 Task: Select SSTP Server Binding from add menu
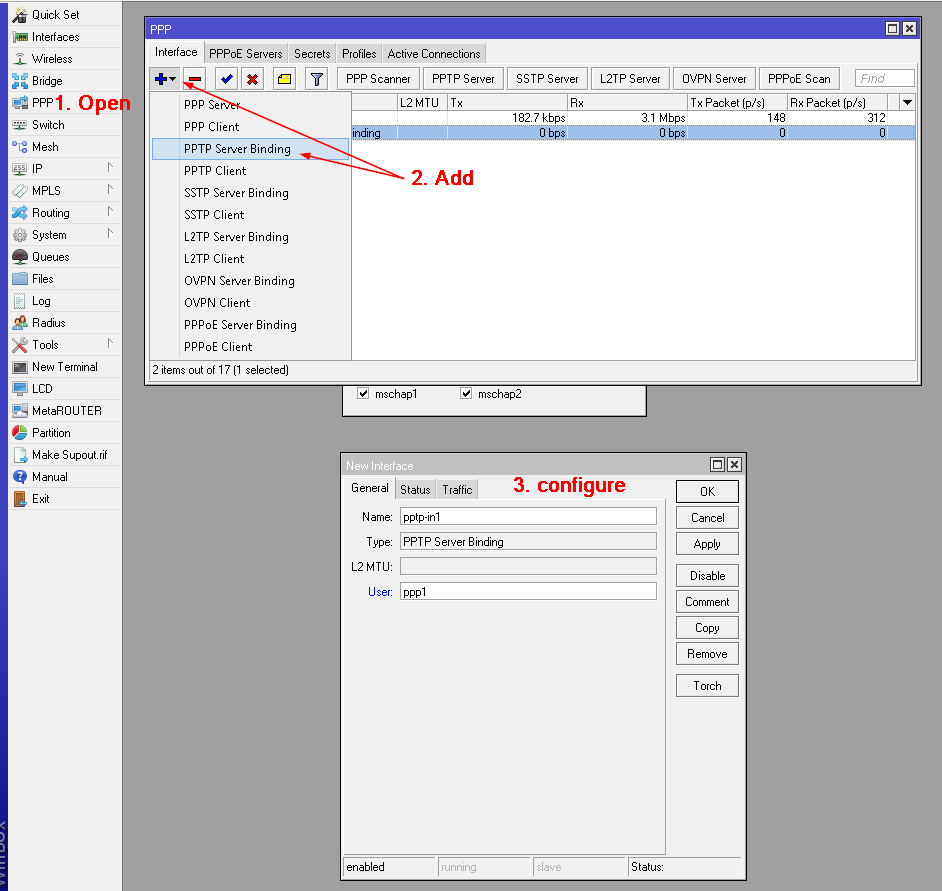click(250, 193)
